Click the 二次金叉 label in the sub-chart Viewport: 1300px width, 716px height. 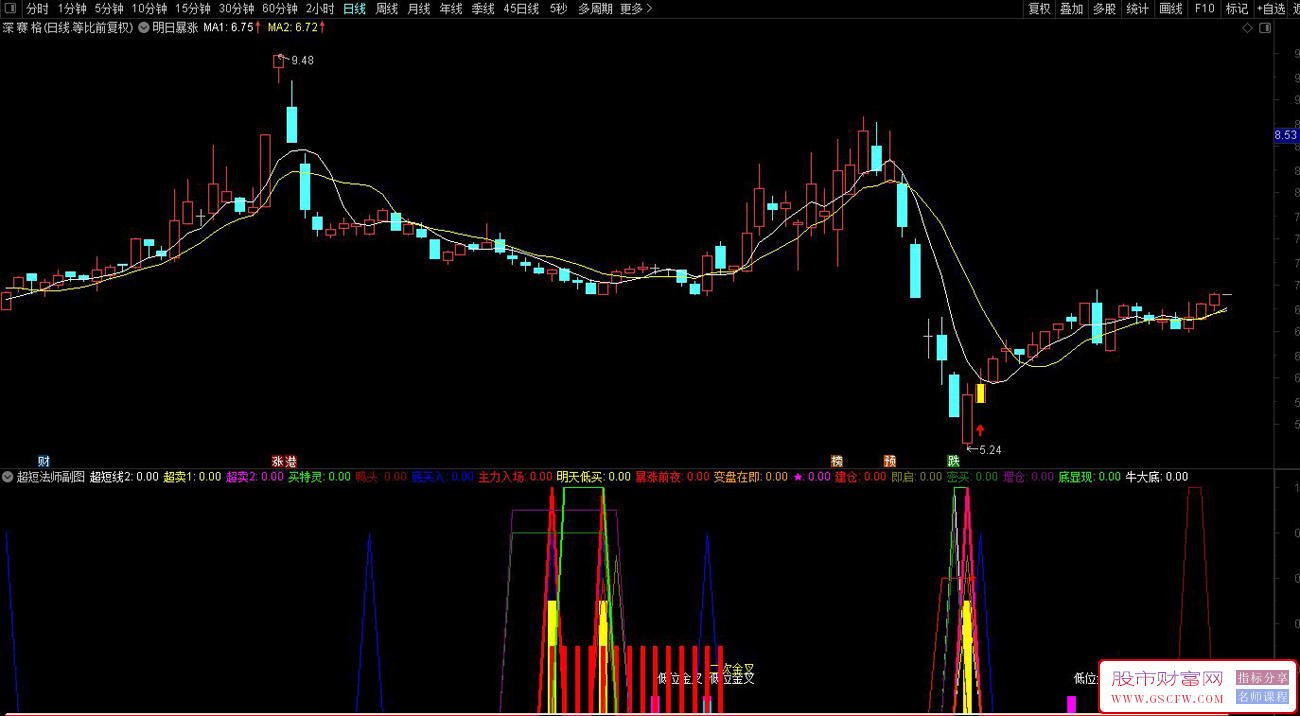(x=731, y=668)
